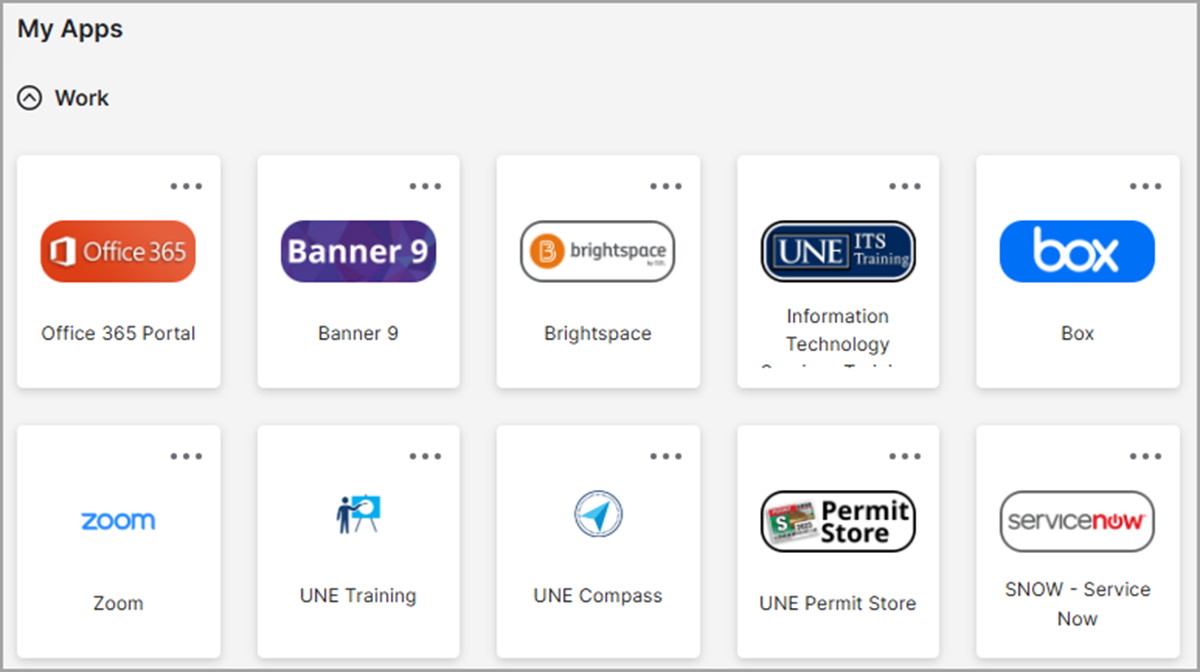The height and width of the screenshot is (672, 1200).
Task: Show more options for Brightspace tile
Action: pos(666,186)
